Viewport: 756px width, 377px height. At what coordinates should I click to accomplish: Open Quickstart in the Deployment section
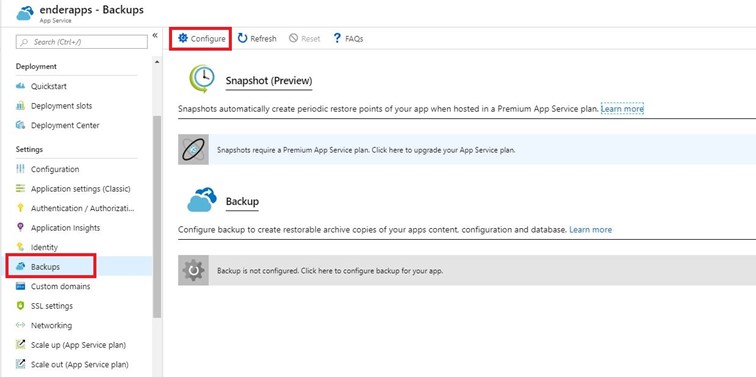pyautogui.click(x=48, y=86)
